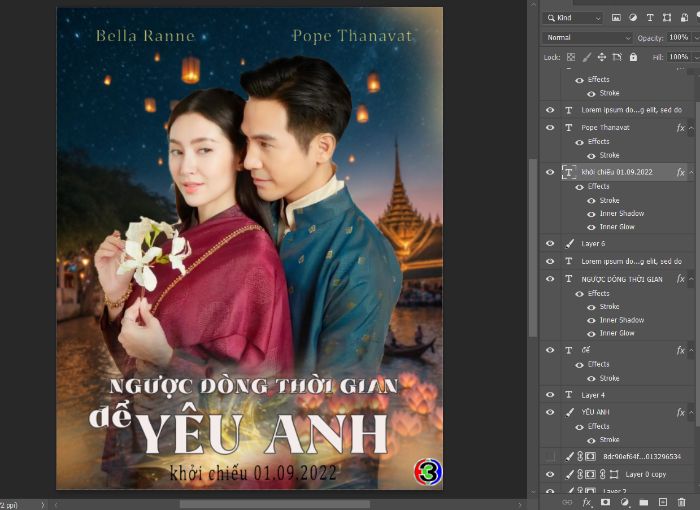Delete layer trash icon
The image size is (700, 510).
681,502
